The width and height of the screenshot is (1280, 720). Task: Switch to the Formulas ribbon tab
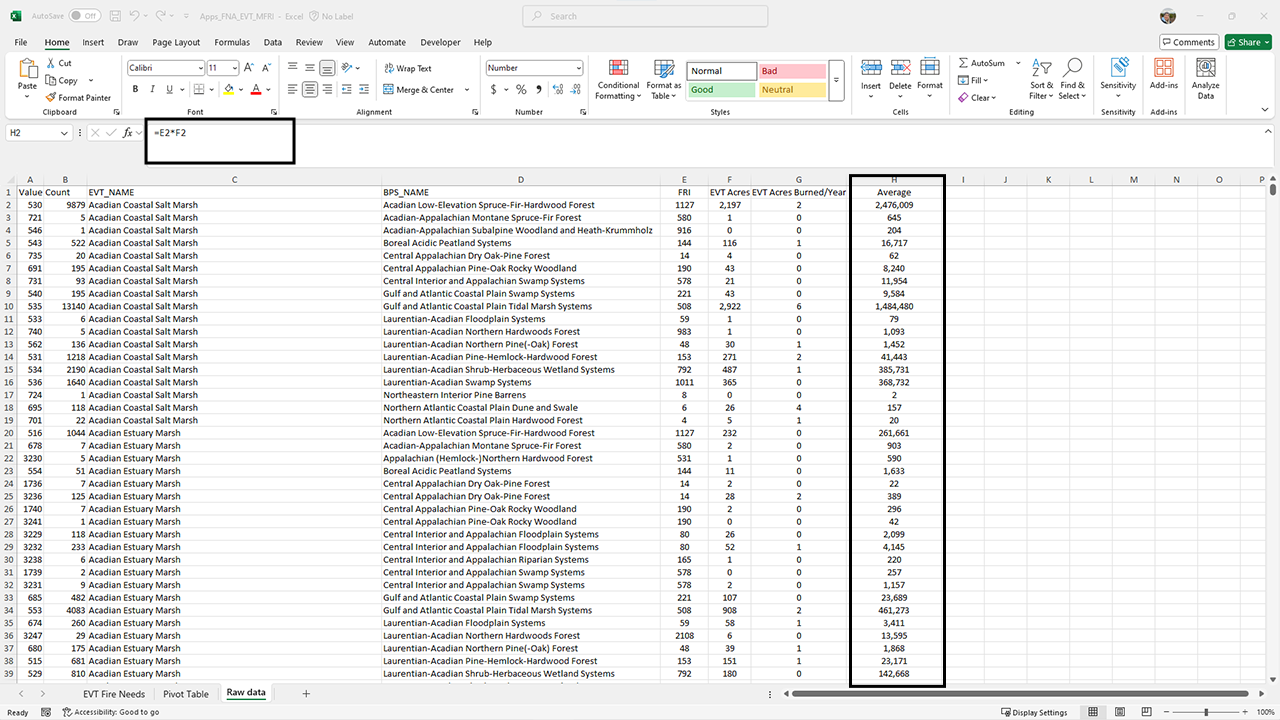click(x=231, y=42)
